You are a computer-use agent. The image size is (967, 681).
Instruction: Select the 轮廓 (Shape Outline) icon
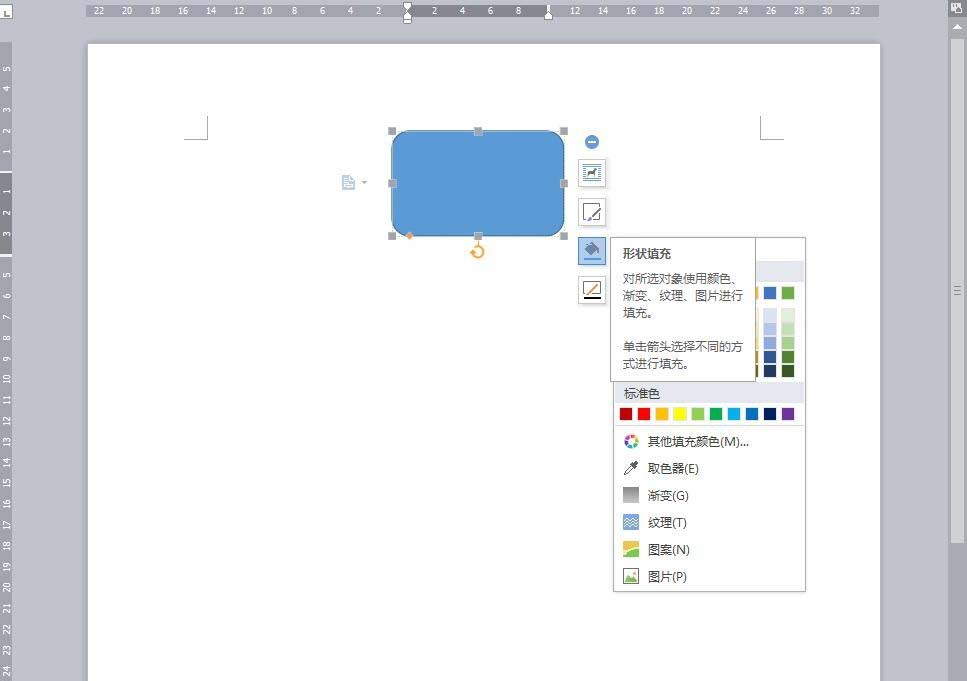[591, 289]
